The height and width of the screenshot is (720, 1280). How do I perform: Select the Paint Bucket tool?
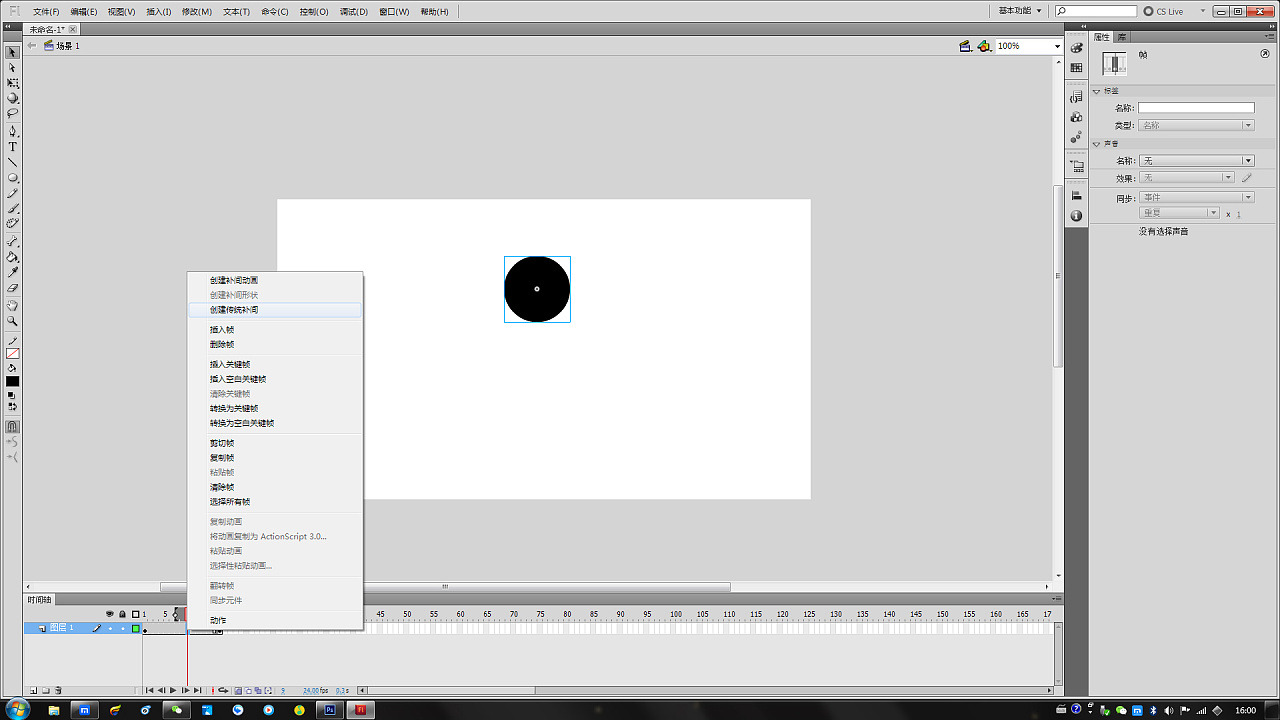13,257
